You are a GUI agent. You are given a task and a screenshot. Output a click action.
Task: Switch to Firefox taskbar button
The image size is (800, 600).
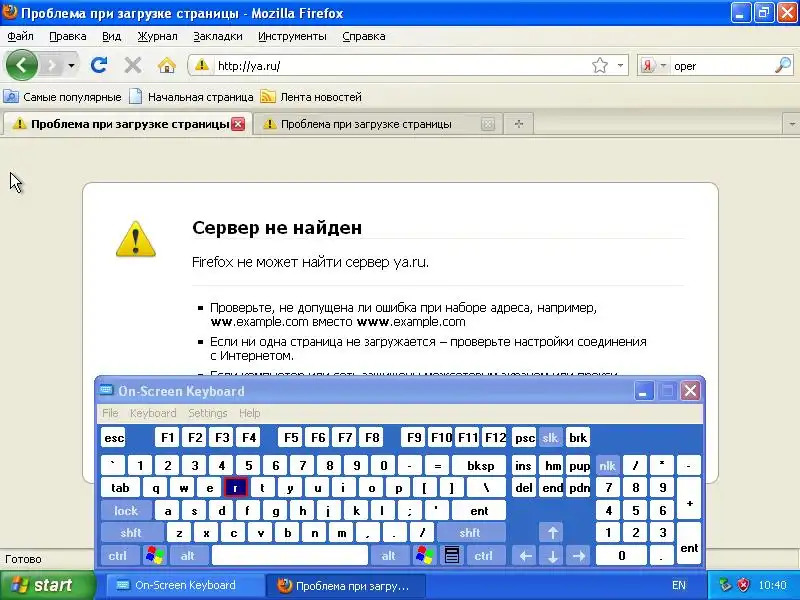coord(346,585)
